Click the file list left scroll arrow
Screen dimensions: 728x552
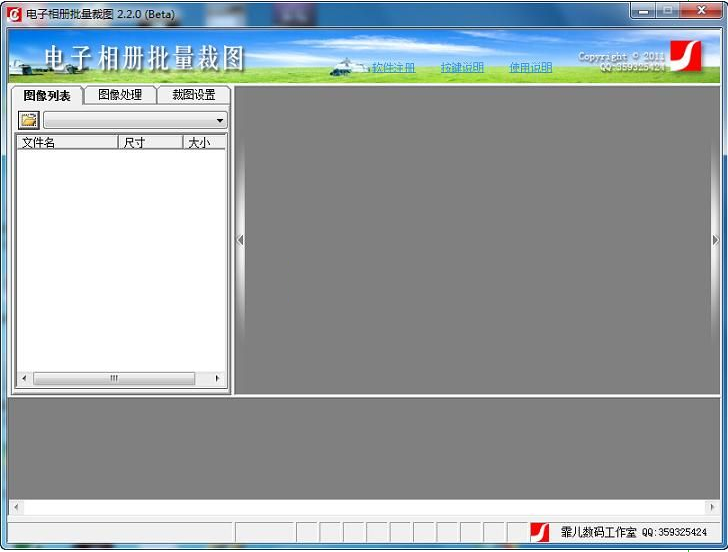pos(25,379)
